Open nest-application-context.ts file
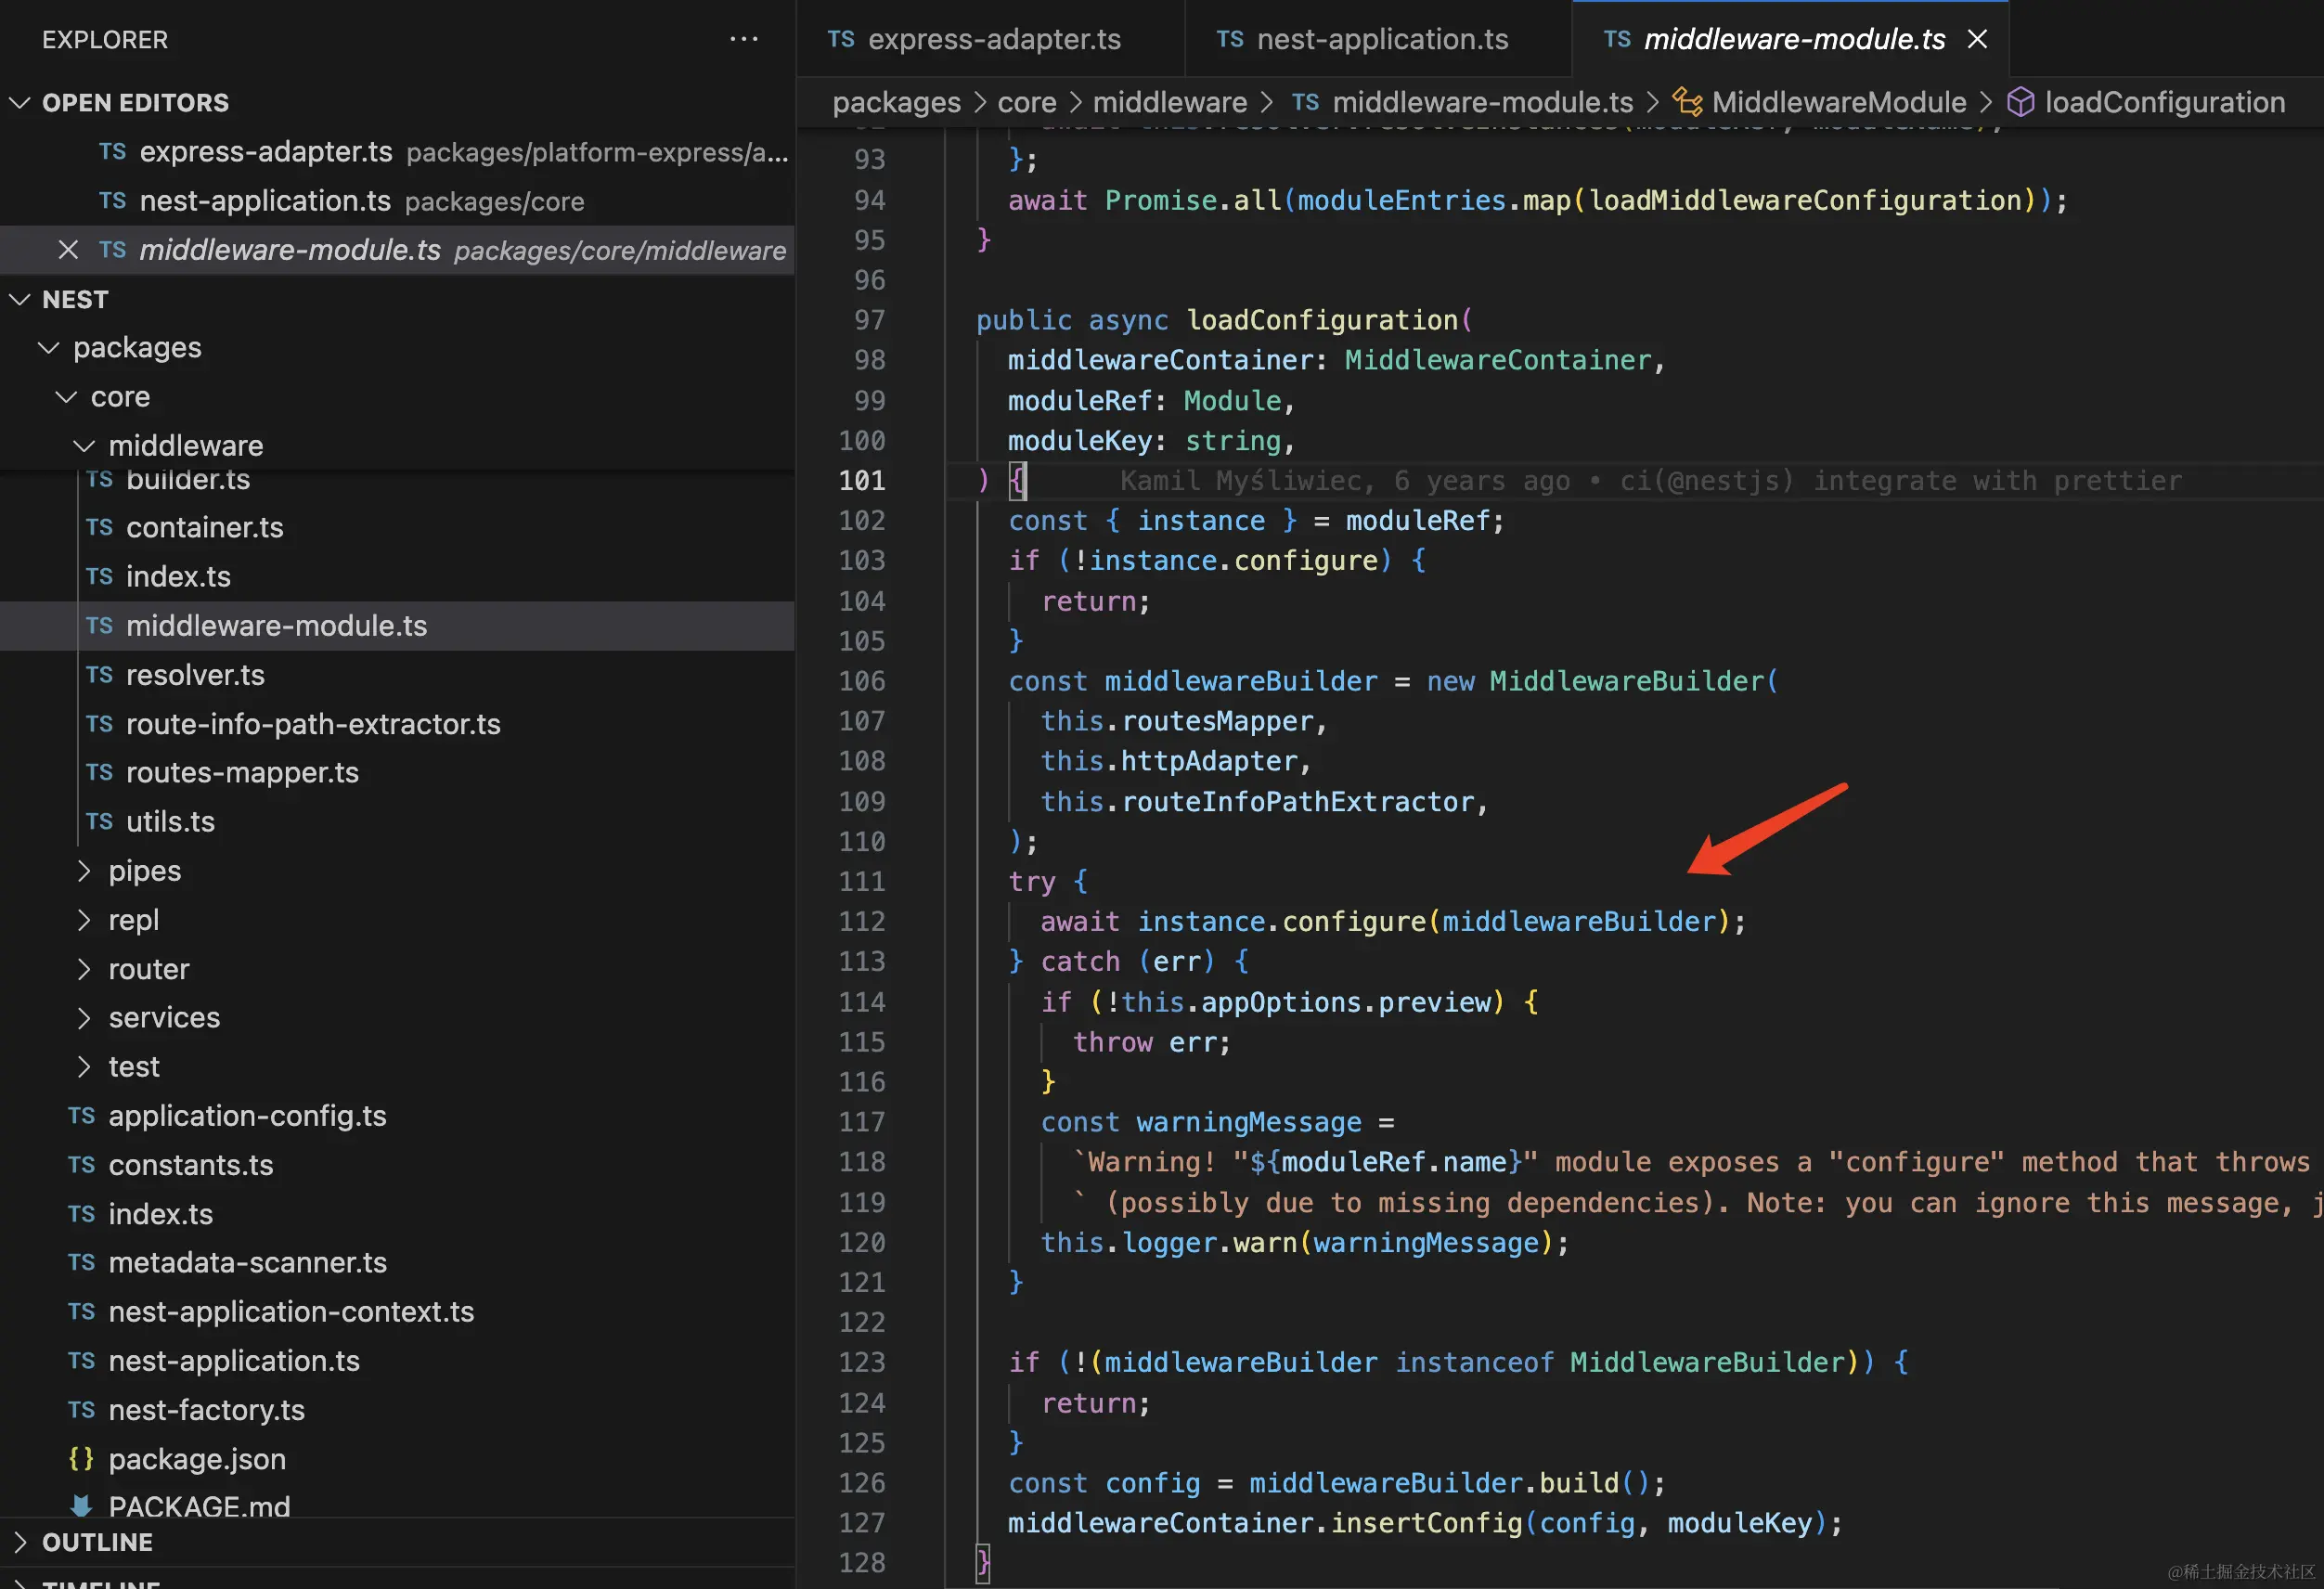This screenshot has height=1589, width=2324. [397, 1312]
